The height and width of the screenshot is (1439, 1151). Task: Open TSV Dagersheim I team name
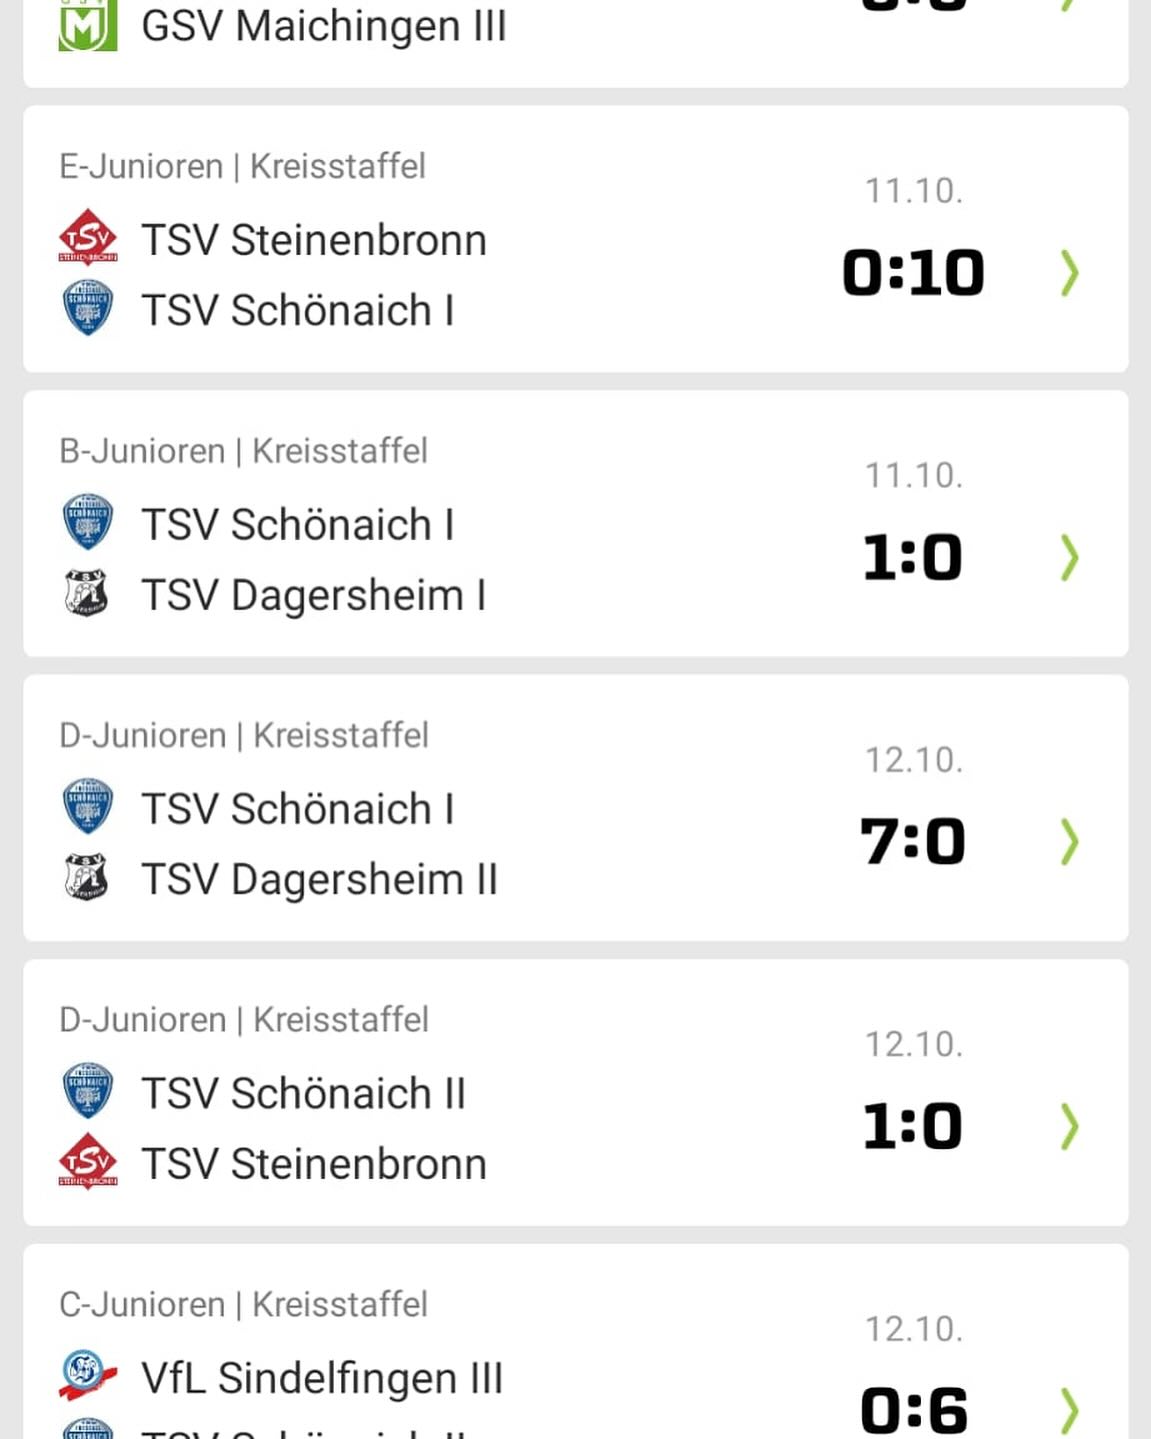pos(313,595)
